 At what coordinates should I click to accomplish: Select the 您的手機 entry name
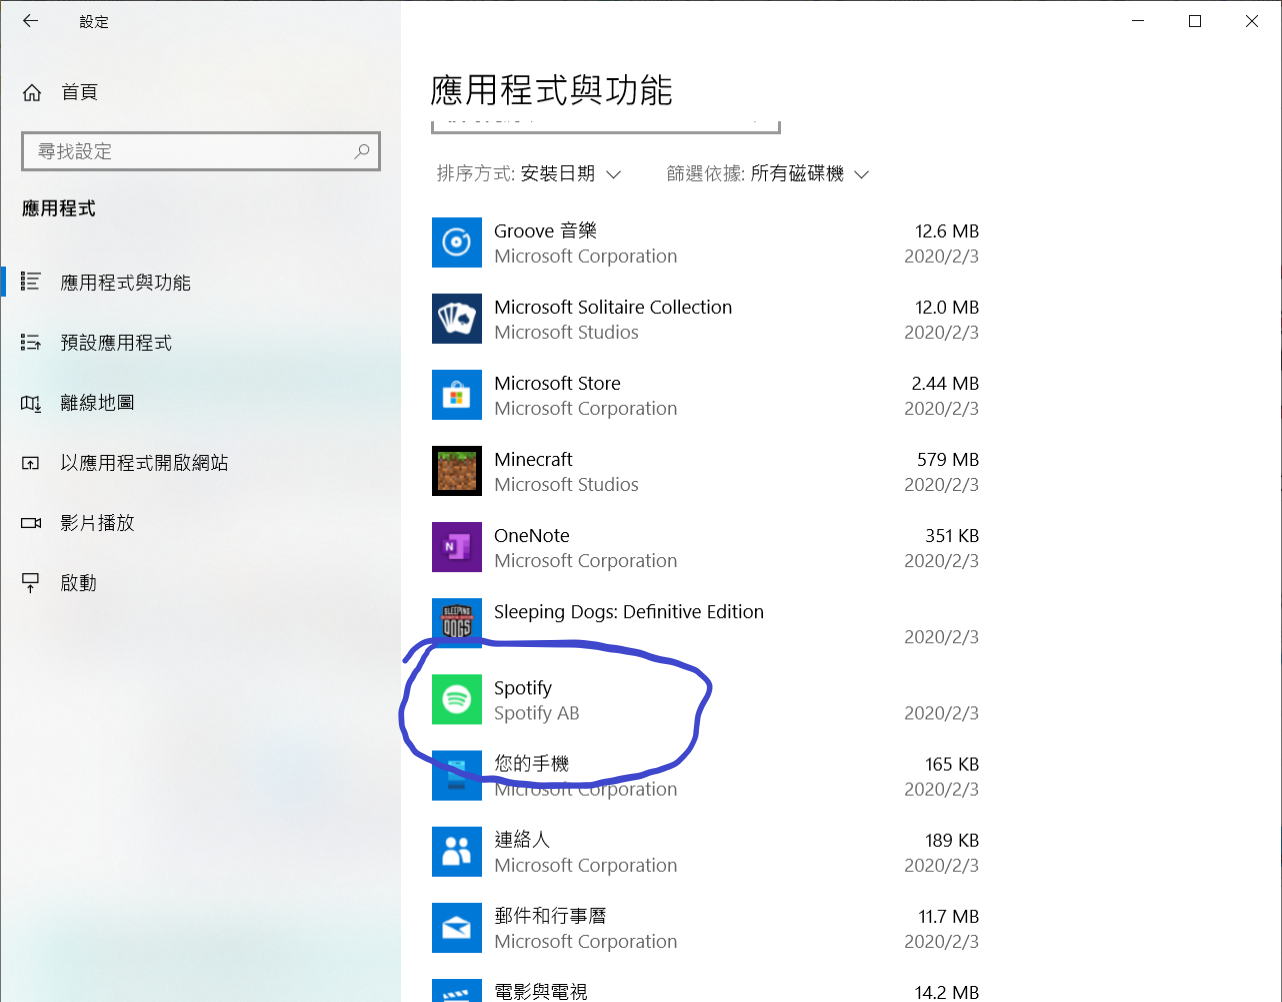pyautogui.click(x=531, y=764)
